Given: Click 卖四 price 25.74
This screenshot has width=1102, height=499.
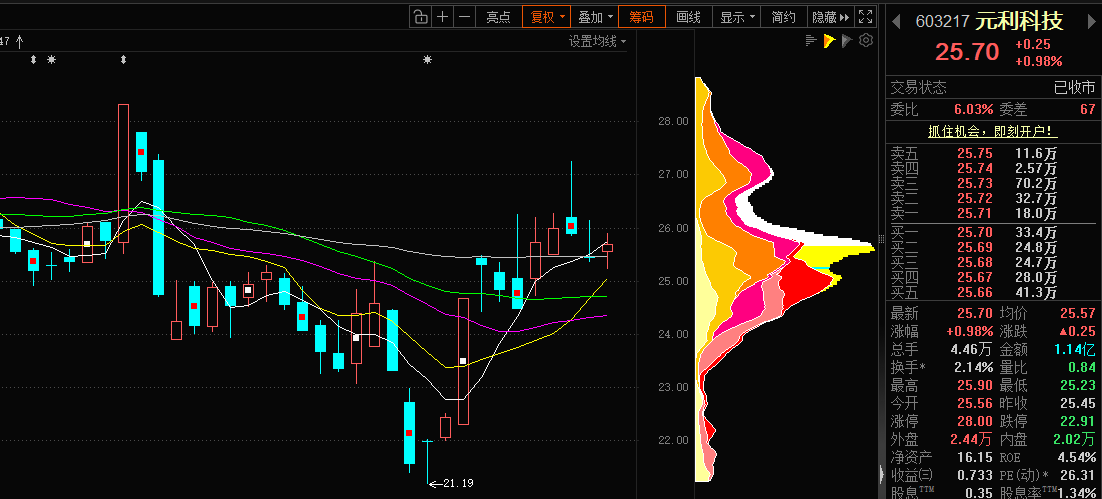Looking at the screenshot, I should pos(973,168).
